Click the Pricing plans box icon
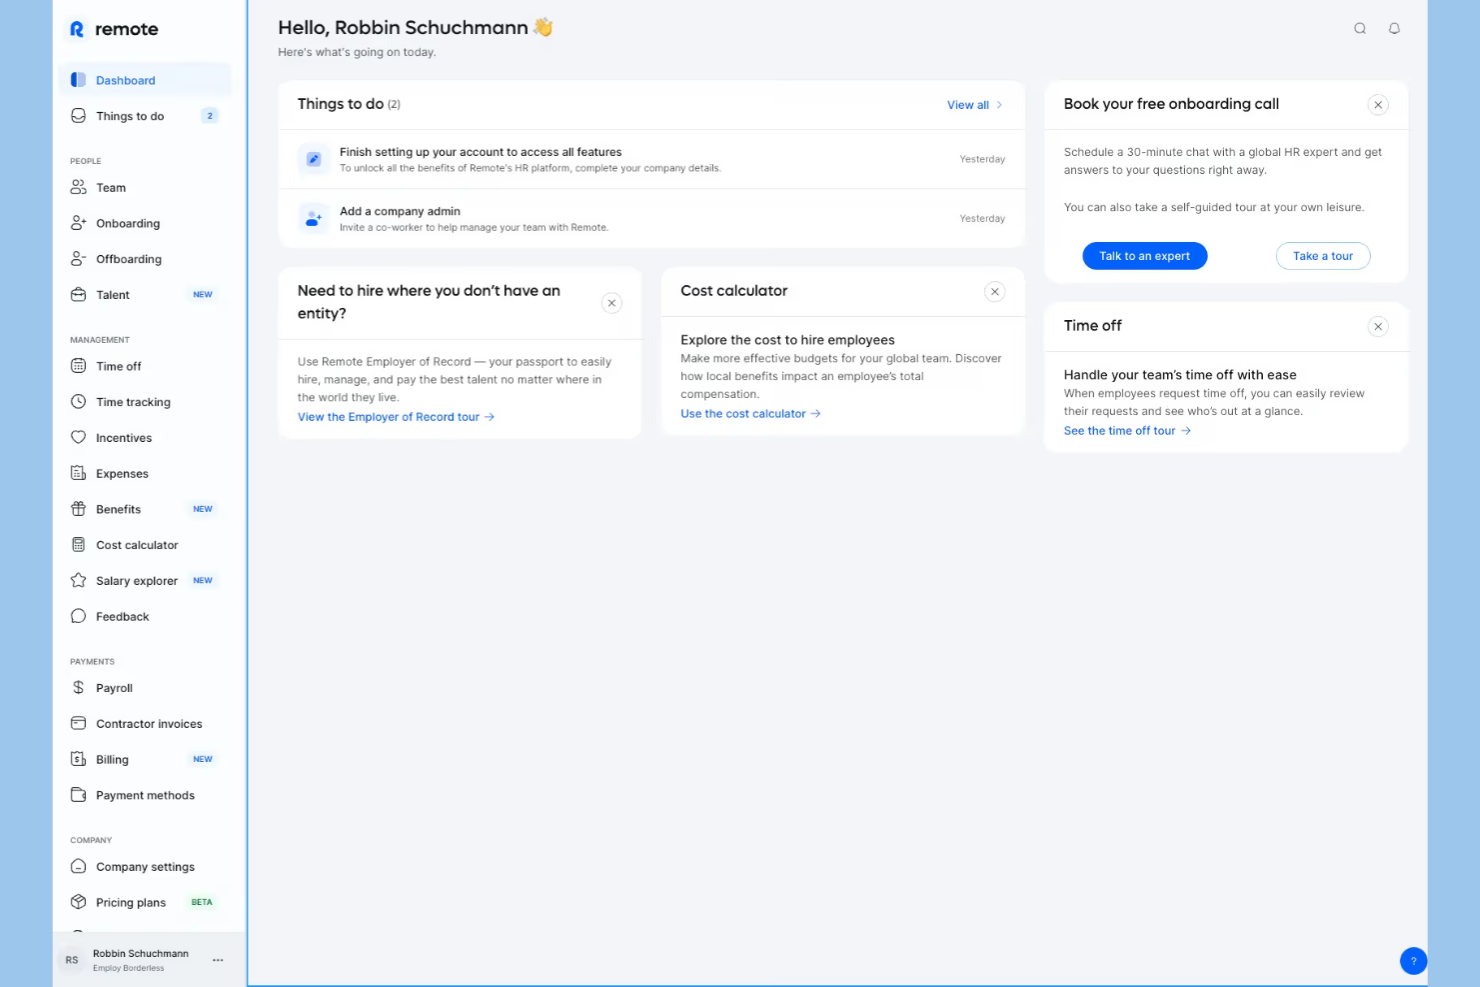This screenshot has height=987, width=1480. 78,902
